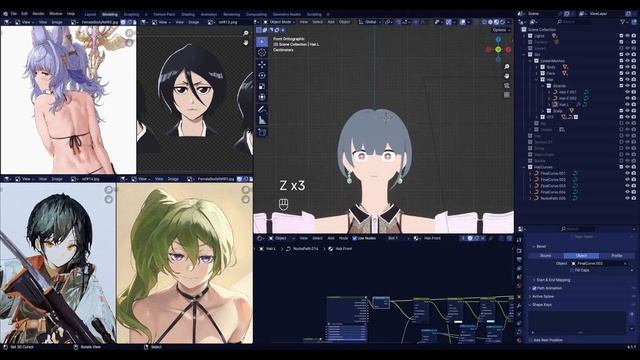Click the Bevel Object field FinalCurve.002
Image resolution: width=640 pixels, height=360 pixels.
click(x=599, y=263)
